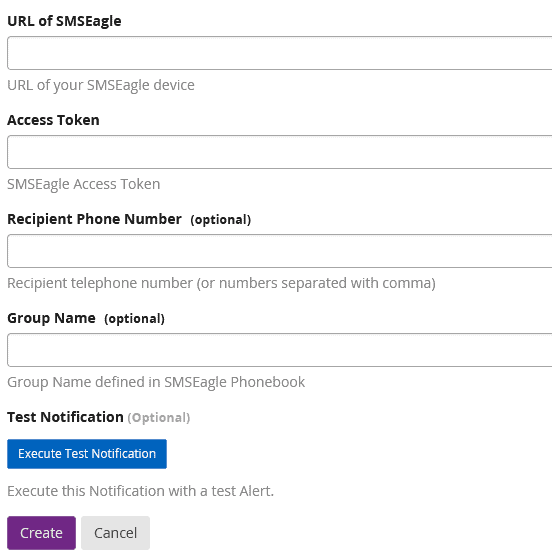Click the 'URL of your SMSEagle device' hint
Screen dimensions: 552x557
coord(101,85)
